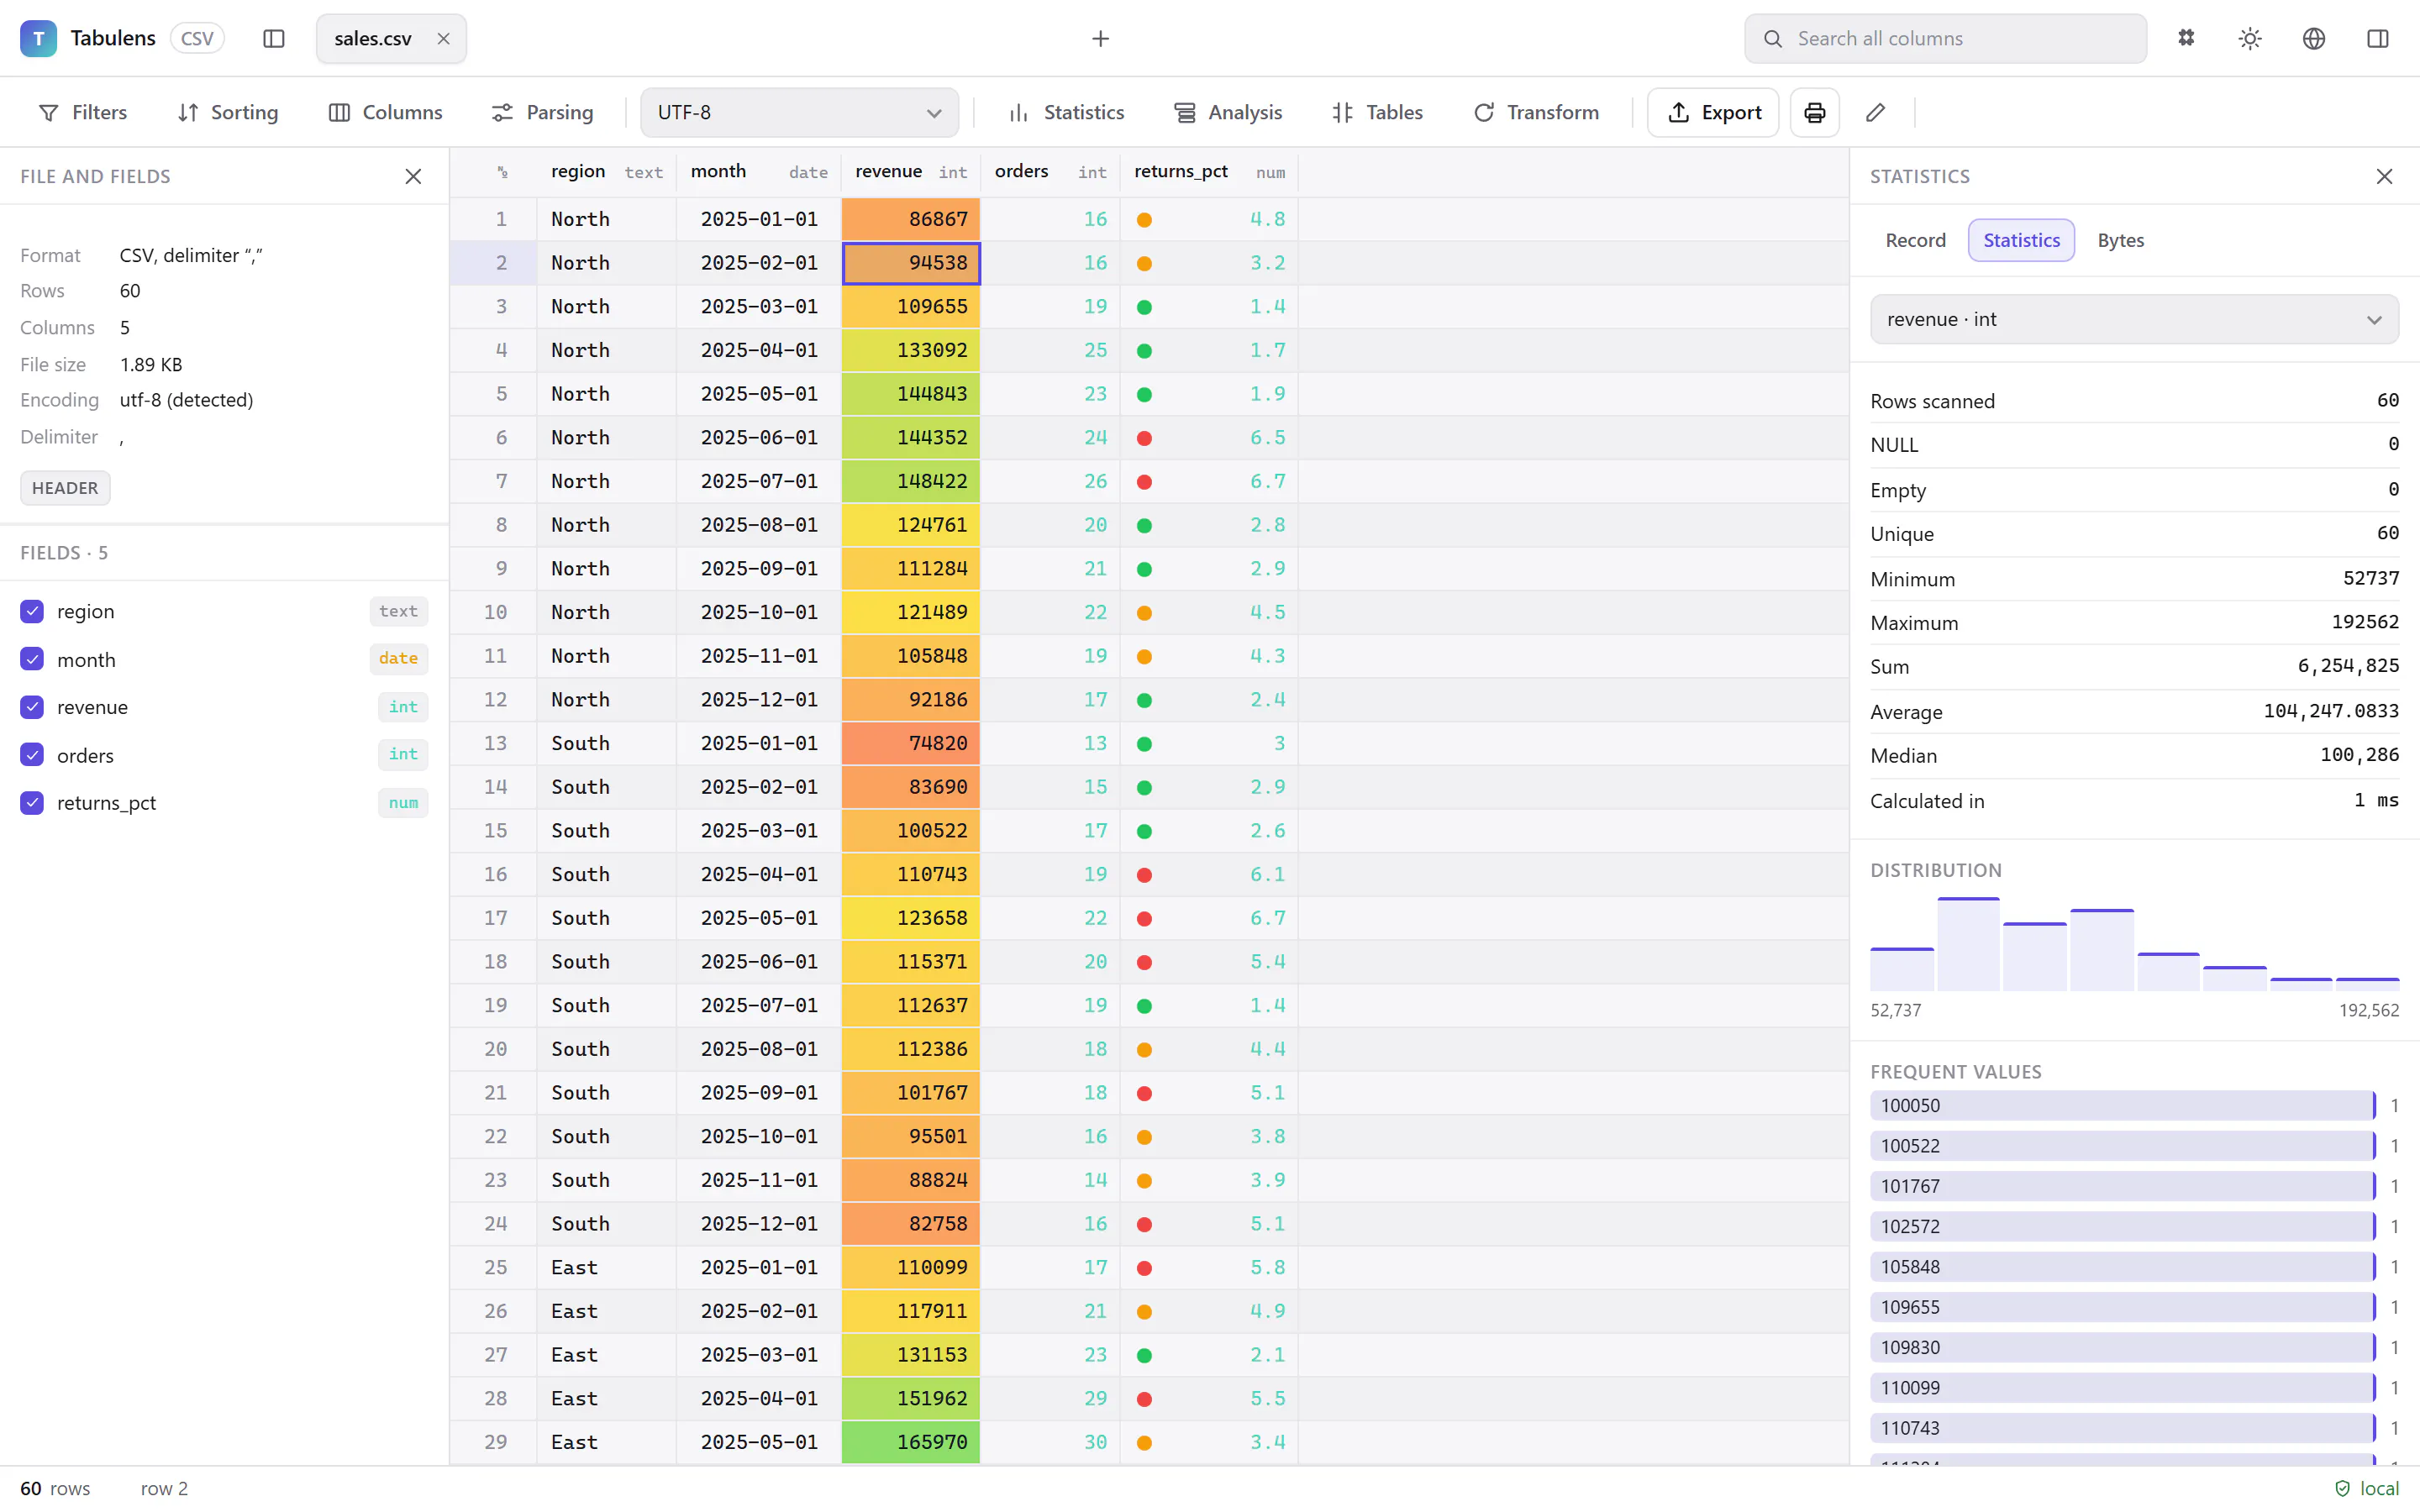Open the UTF-8 encoding dropdown

(799, 112)
